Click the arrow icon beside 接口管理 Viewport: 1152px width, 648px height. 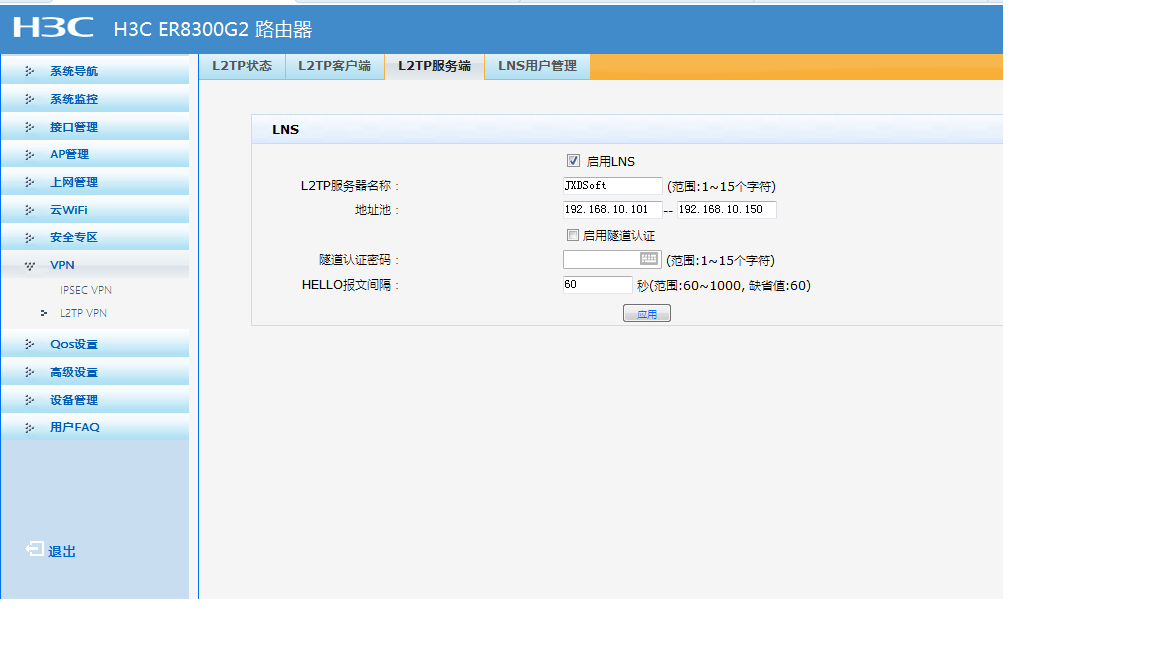pyautogui.click(x=29, y=127)
